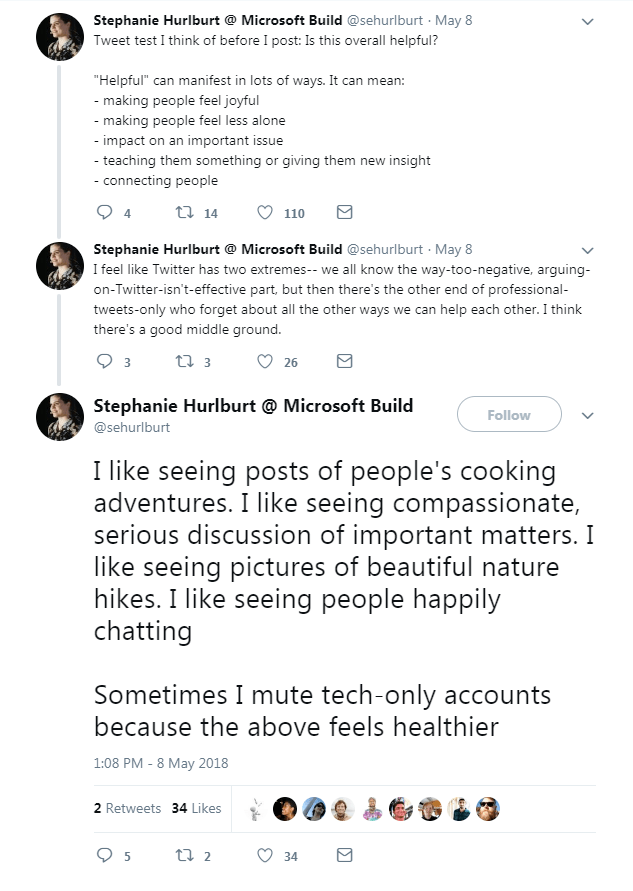Open the second tweet's chevron options menu
Viewport: 633px width, 891px height.
(588, 250)
